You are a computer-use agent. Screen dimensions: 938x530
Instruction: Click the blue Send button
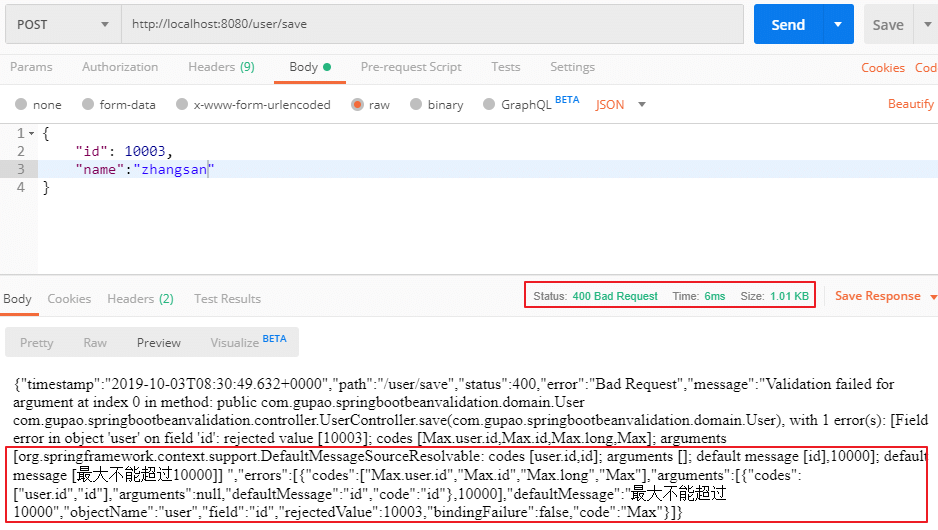(x=787, y=25)
